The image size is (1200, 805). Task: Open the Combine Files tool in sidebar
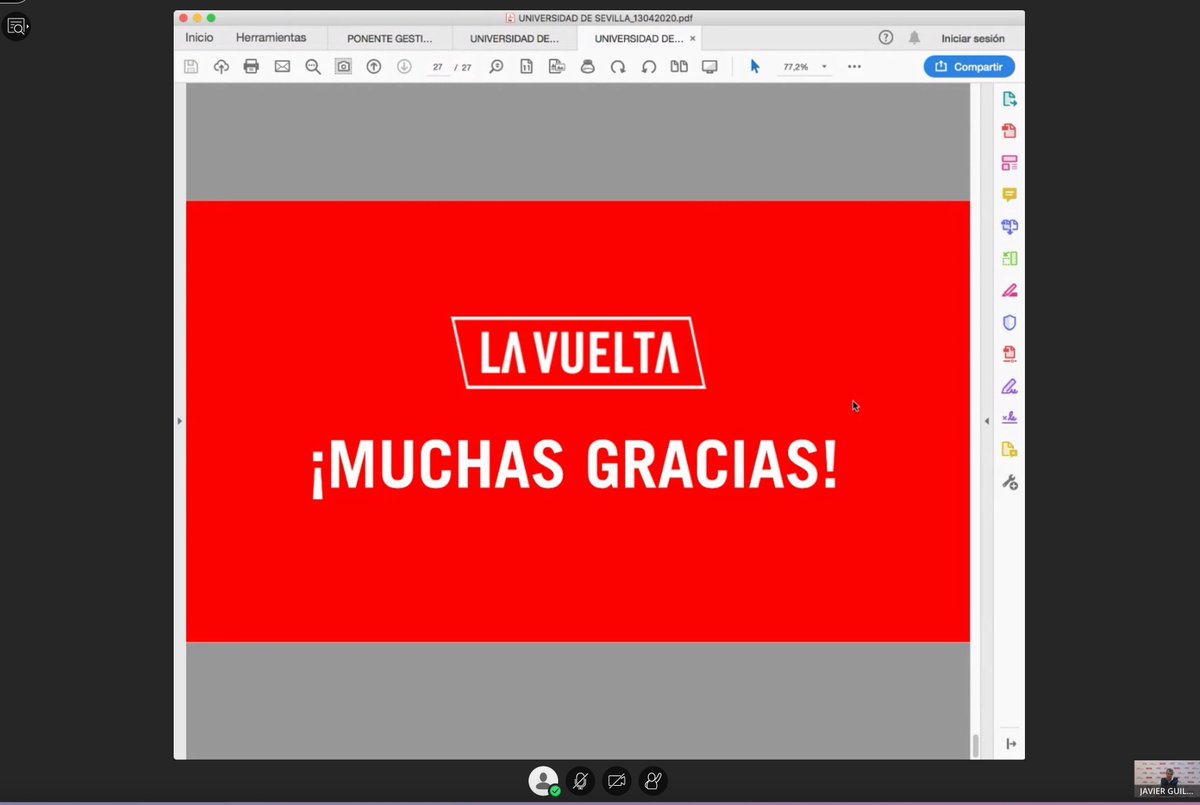1009,227
